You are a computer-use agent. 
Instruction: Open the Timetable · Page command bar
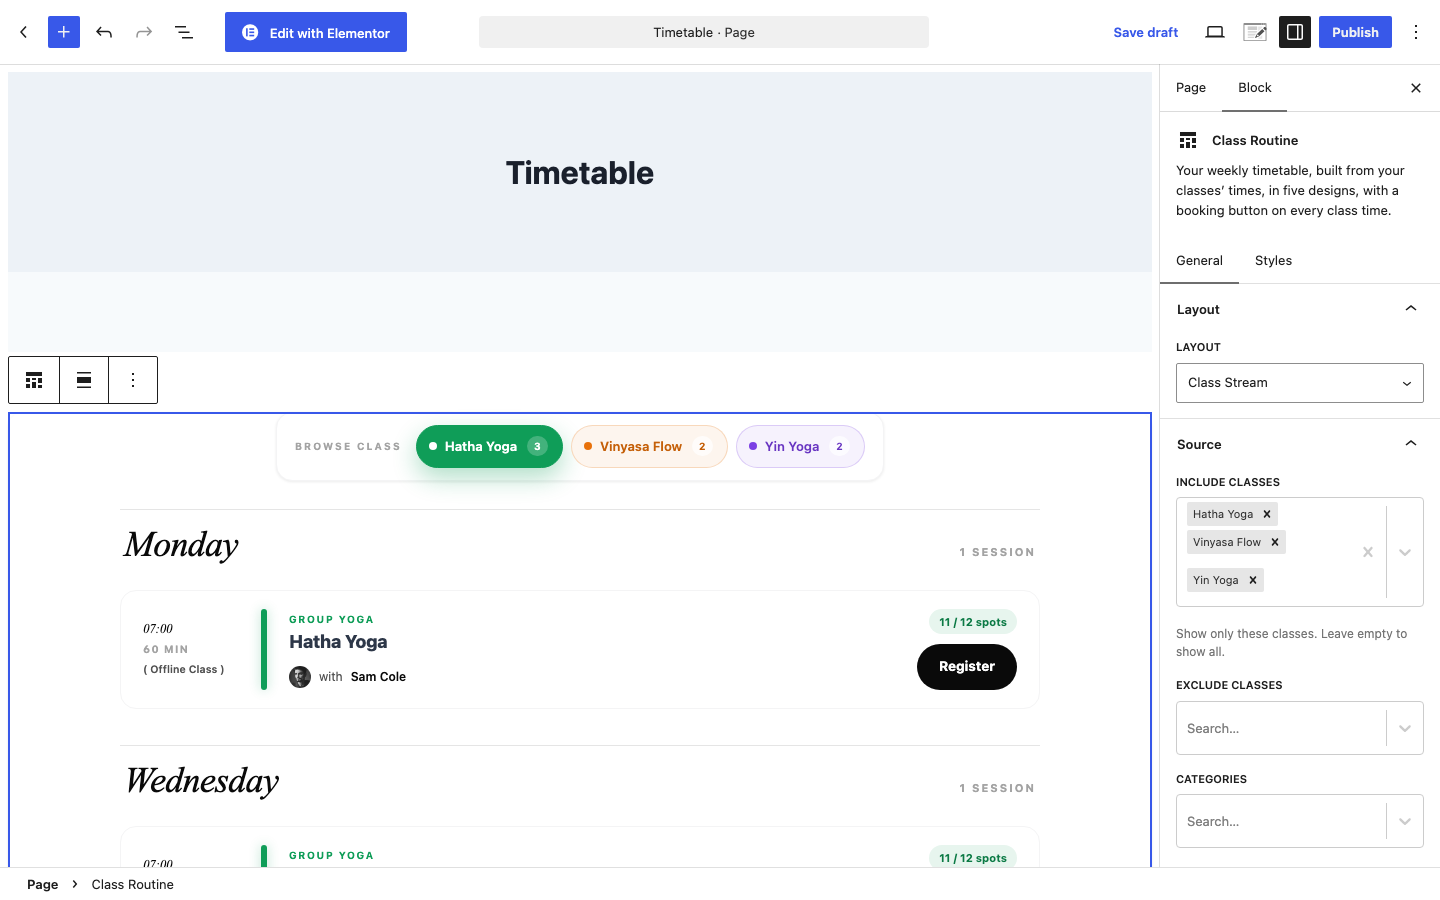[x=704, y=32]
